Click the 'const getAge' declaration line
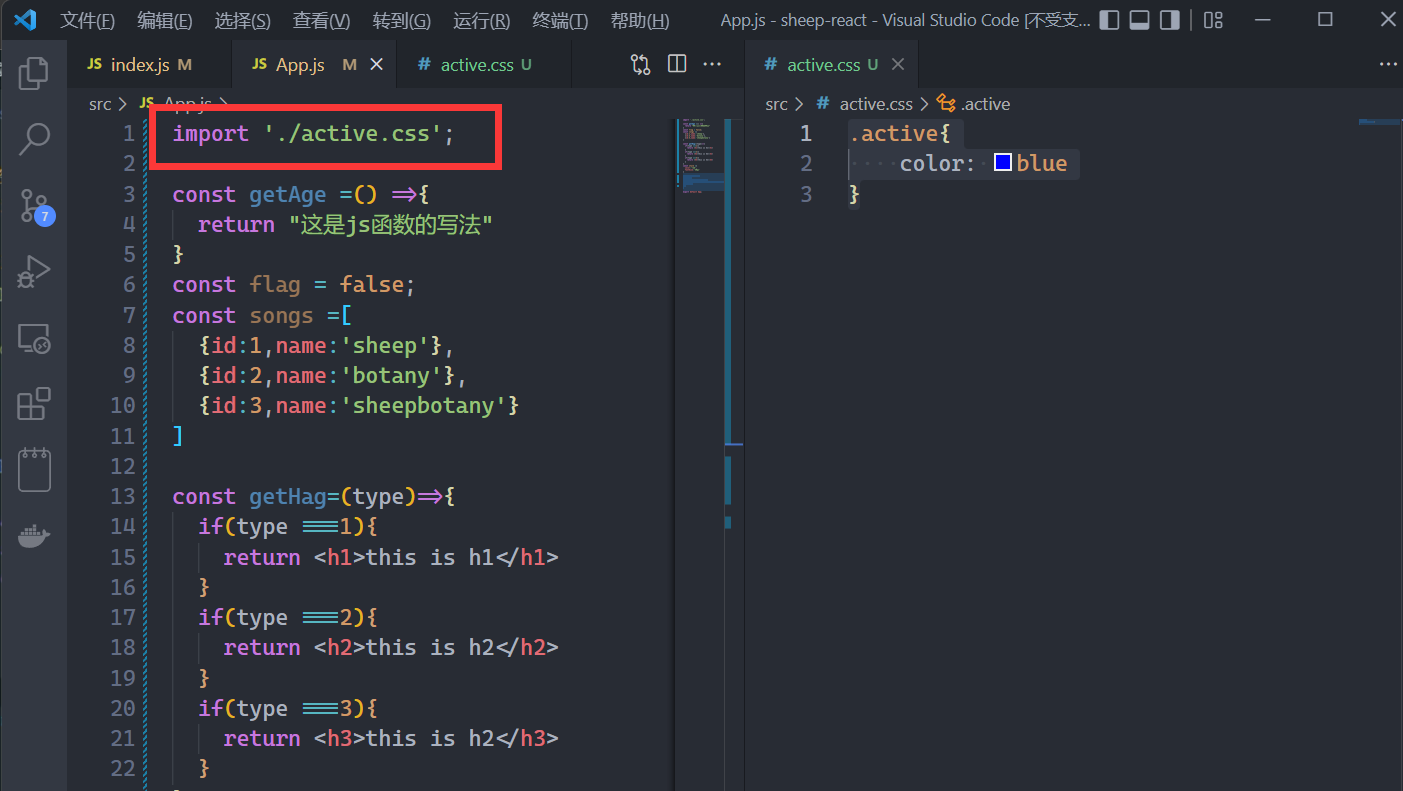 300,194
